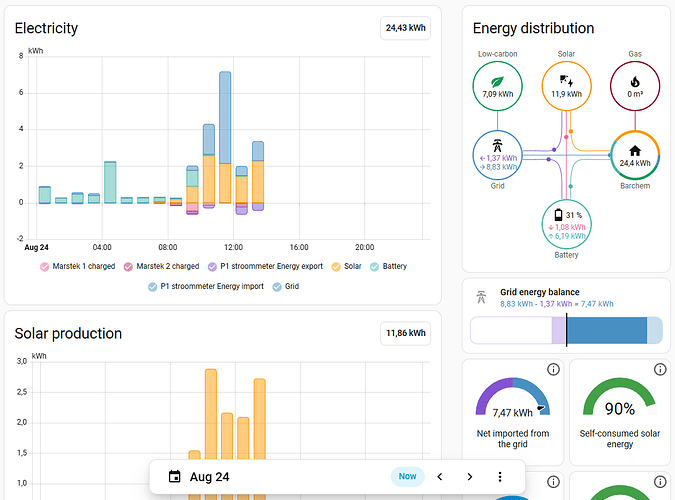Open the Barchem home icon node
Image resolution: width=675 pixels, height=500 pixels.
[635, 155]
